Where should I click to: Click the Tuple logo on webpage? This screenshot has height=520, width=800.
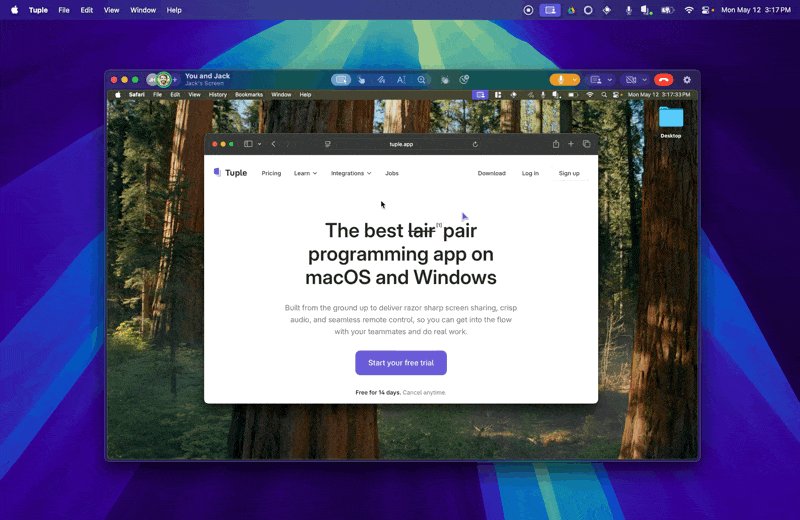point(230,172)
